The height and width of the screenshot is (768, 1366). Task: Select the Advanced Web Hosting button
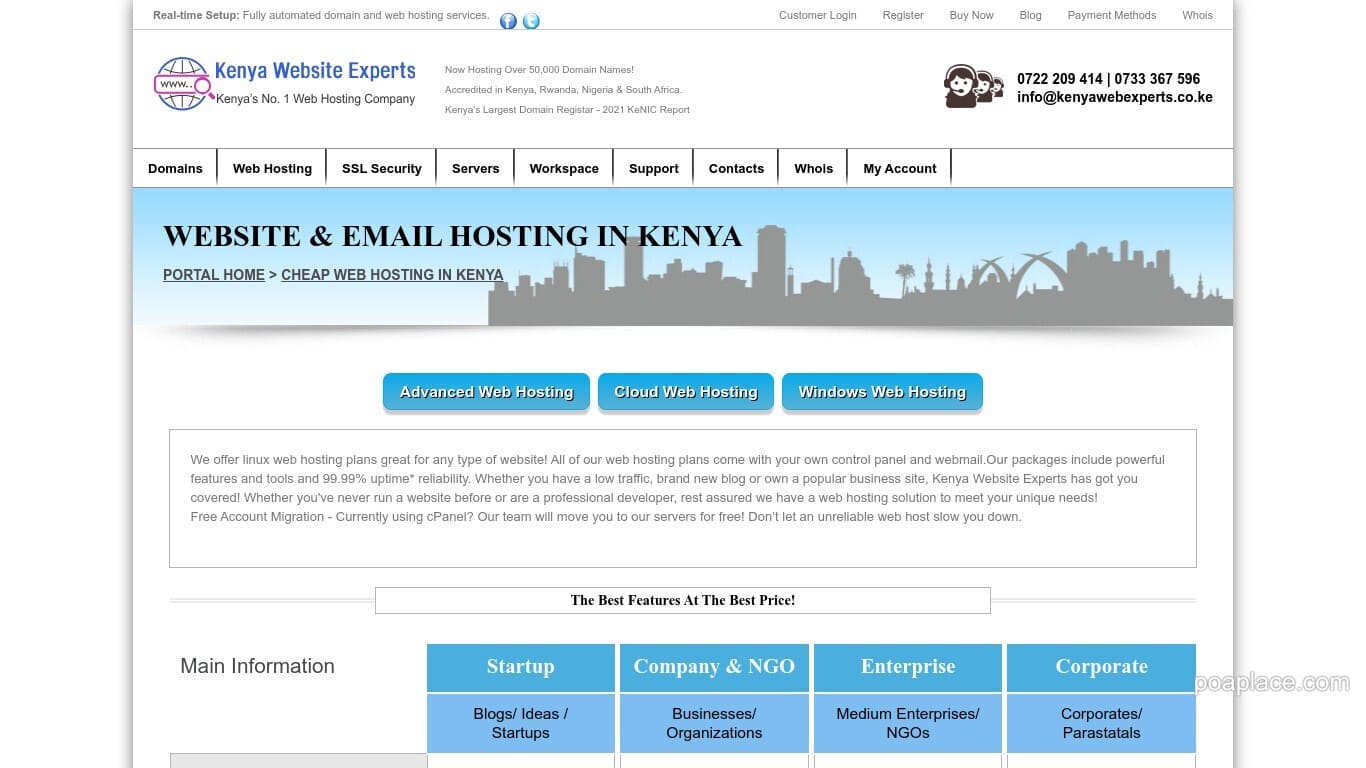tap(486, 391)
